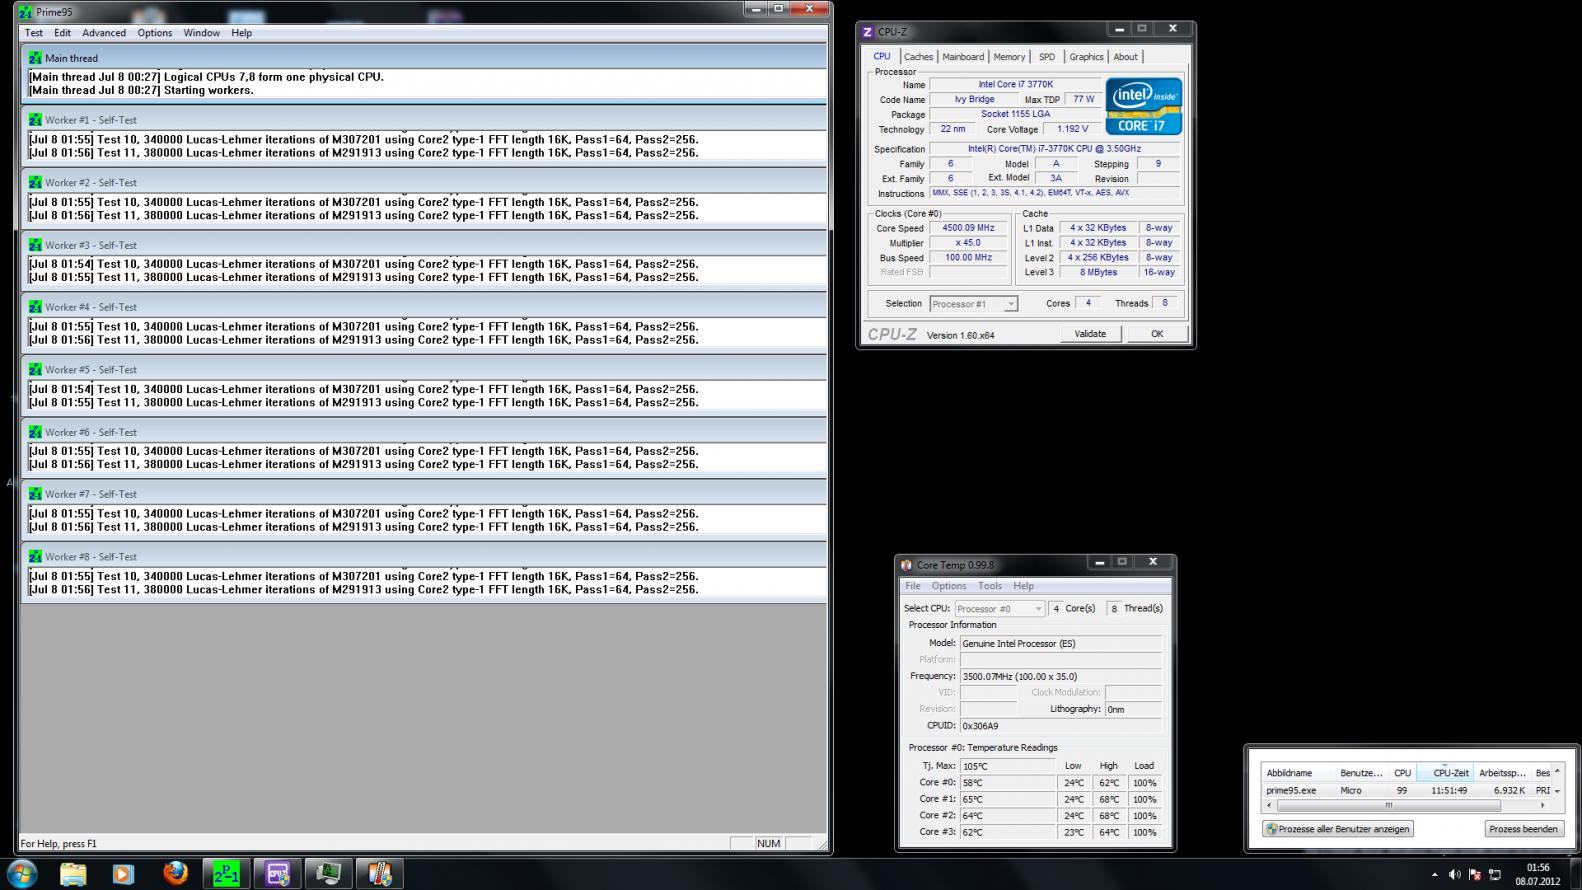1582x890 pixels.
Task: Click the CPU-Z title bar icon
Action: (868, 32)
